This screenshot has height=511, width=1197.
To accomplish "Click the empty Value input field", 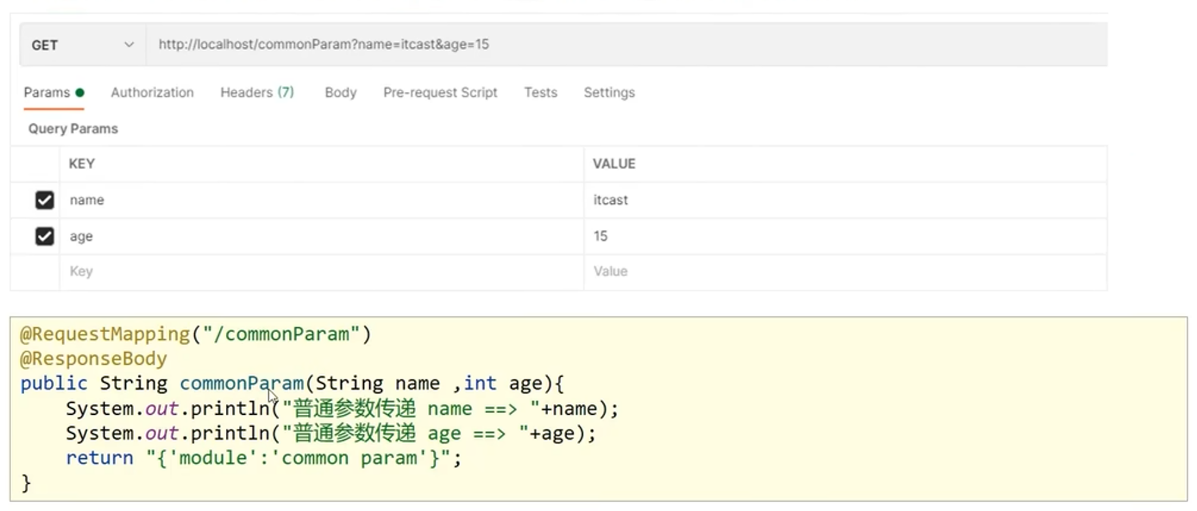I will (x=845, y=272).
